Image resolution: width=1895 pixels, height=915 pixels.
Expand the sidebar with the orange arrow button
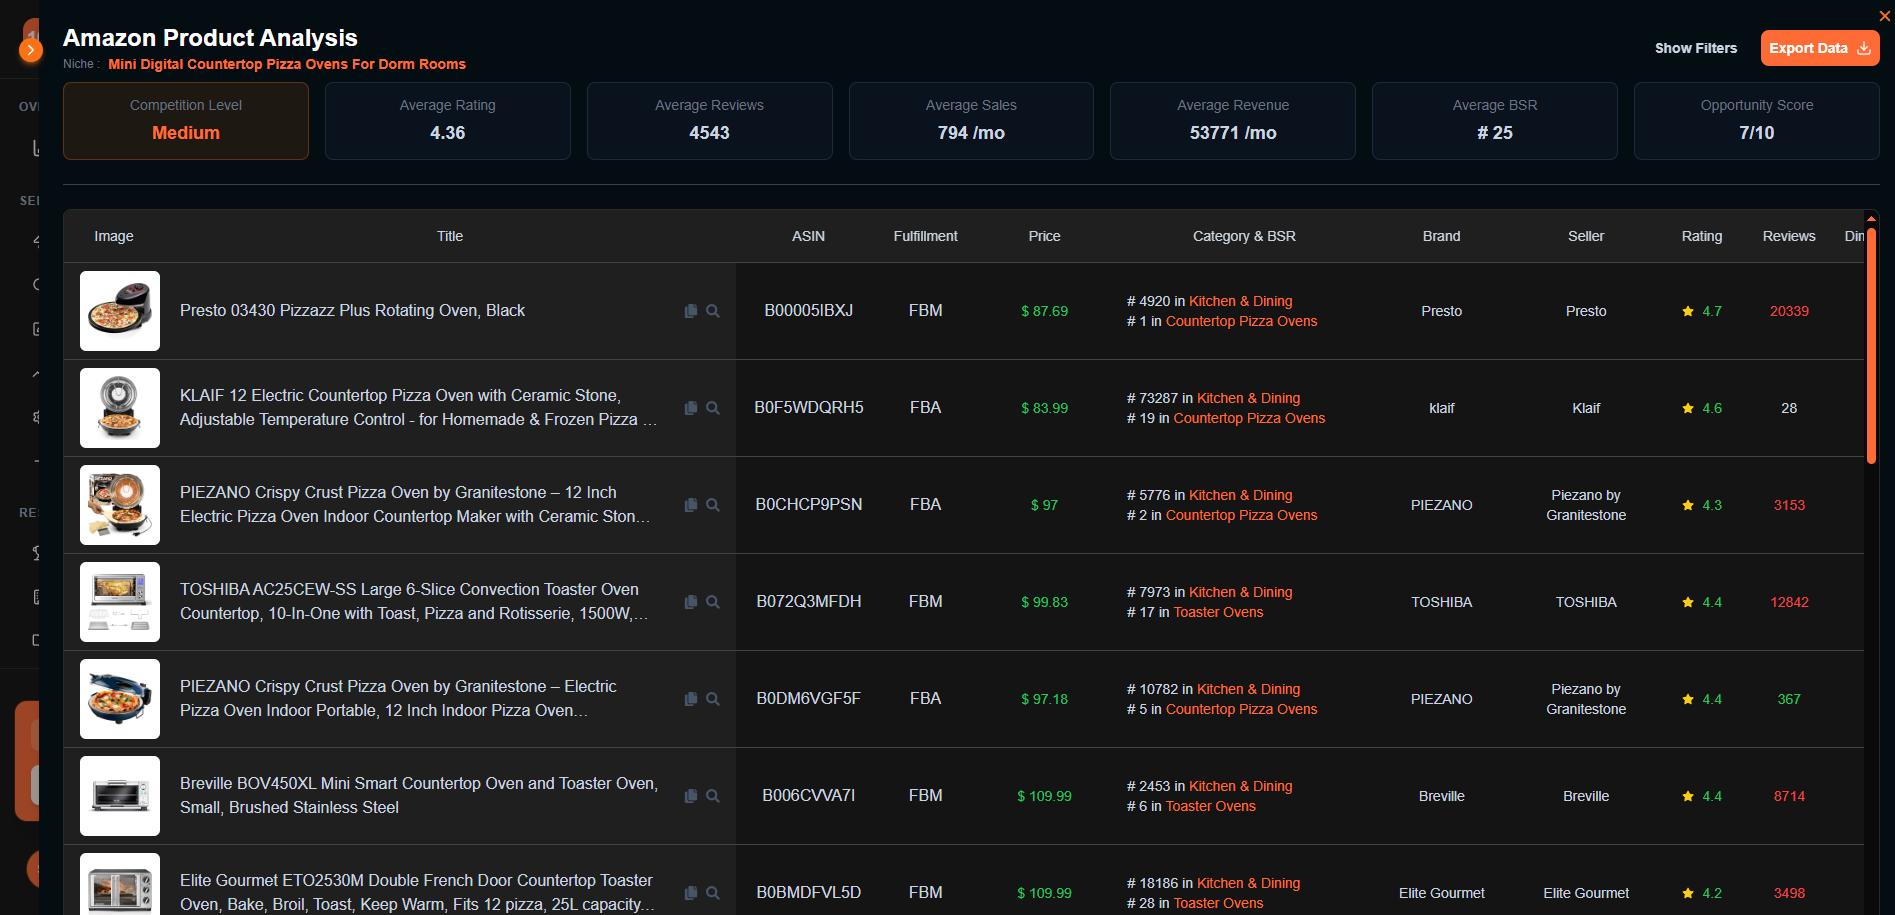(x=31, y=49)
